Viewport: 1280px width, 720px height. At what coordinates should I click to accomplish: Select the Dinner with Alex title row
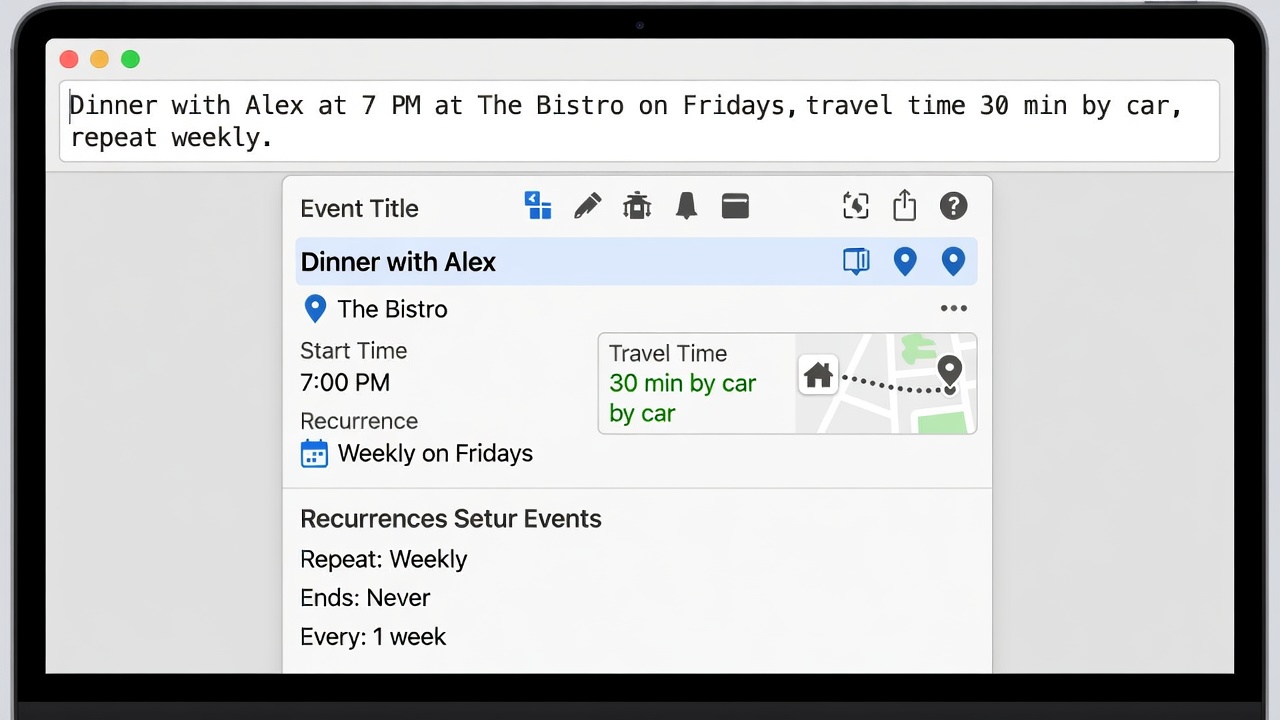coord(636,262)
